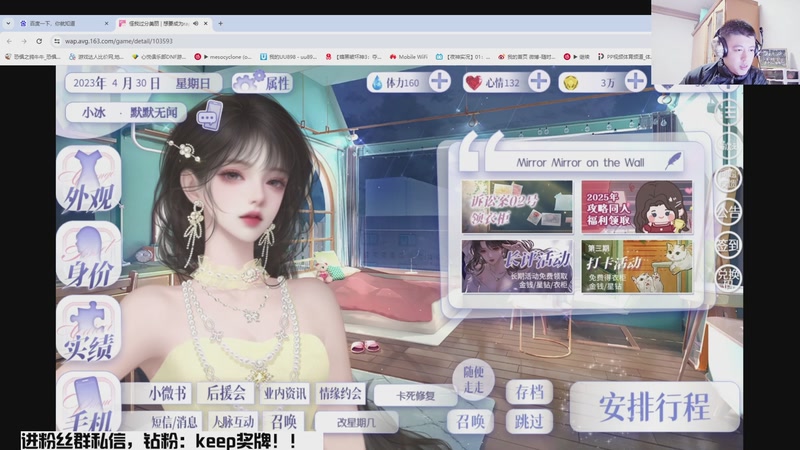This screenshot has height=450, width=800.
Task: Add coins with the gold plus button
Action: [x=635, y=82]
